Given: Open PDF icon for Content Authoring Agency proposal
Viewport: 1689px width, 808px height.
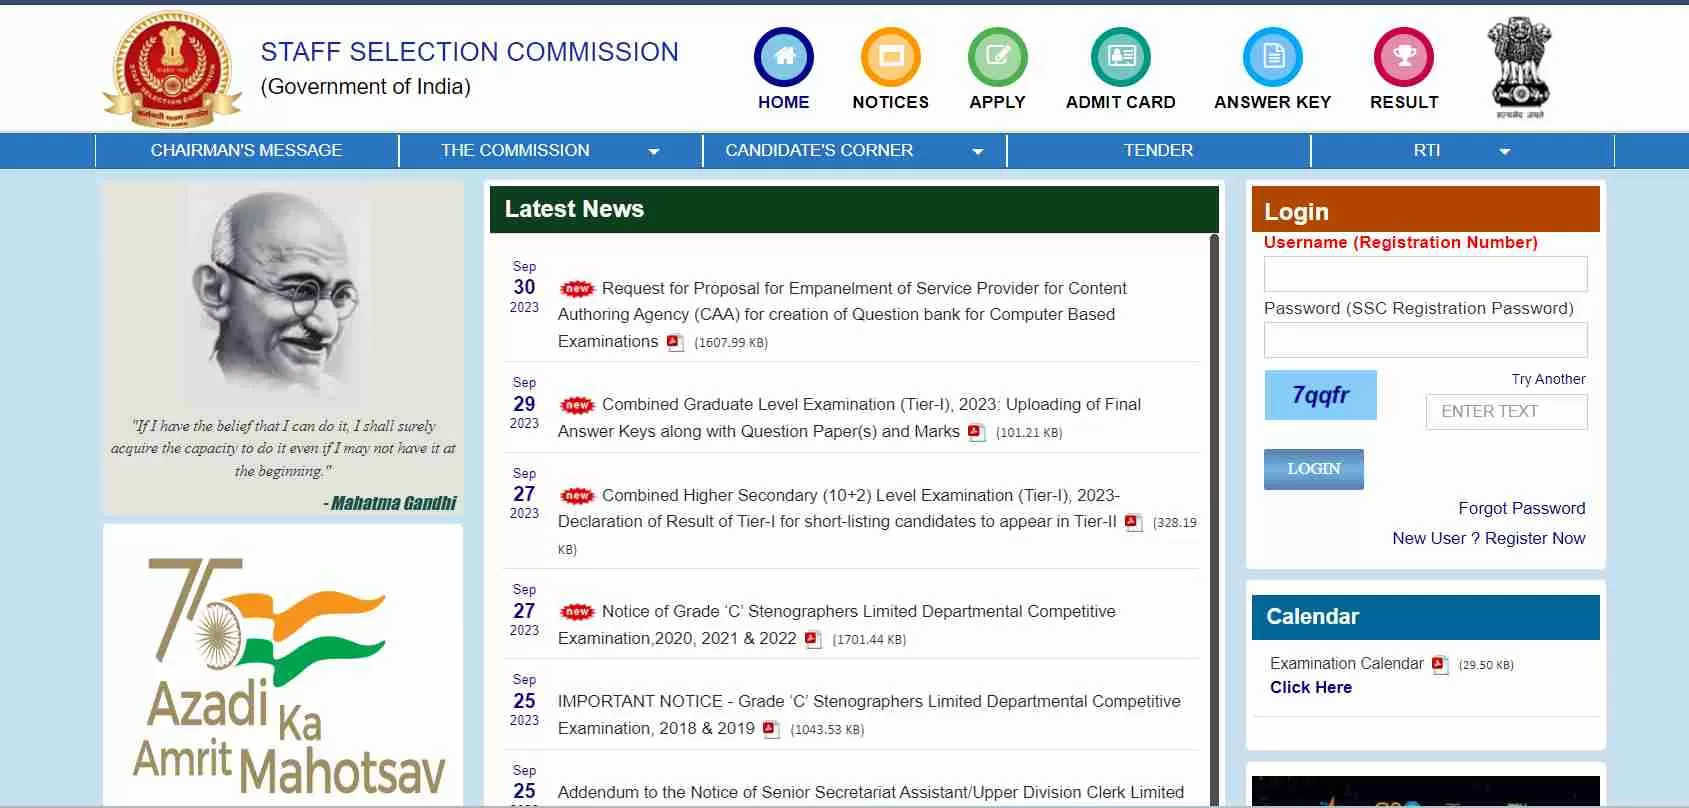Looking at the screenshot, I should point(675,342).
